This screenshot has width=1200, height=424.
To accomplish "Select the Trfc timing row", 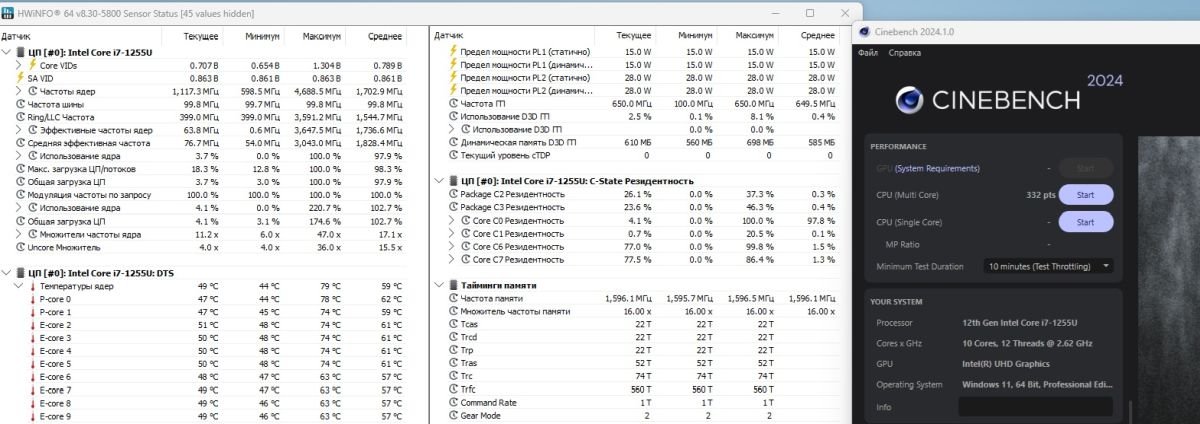I will (640, 389).
